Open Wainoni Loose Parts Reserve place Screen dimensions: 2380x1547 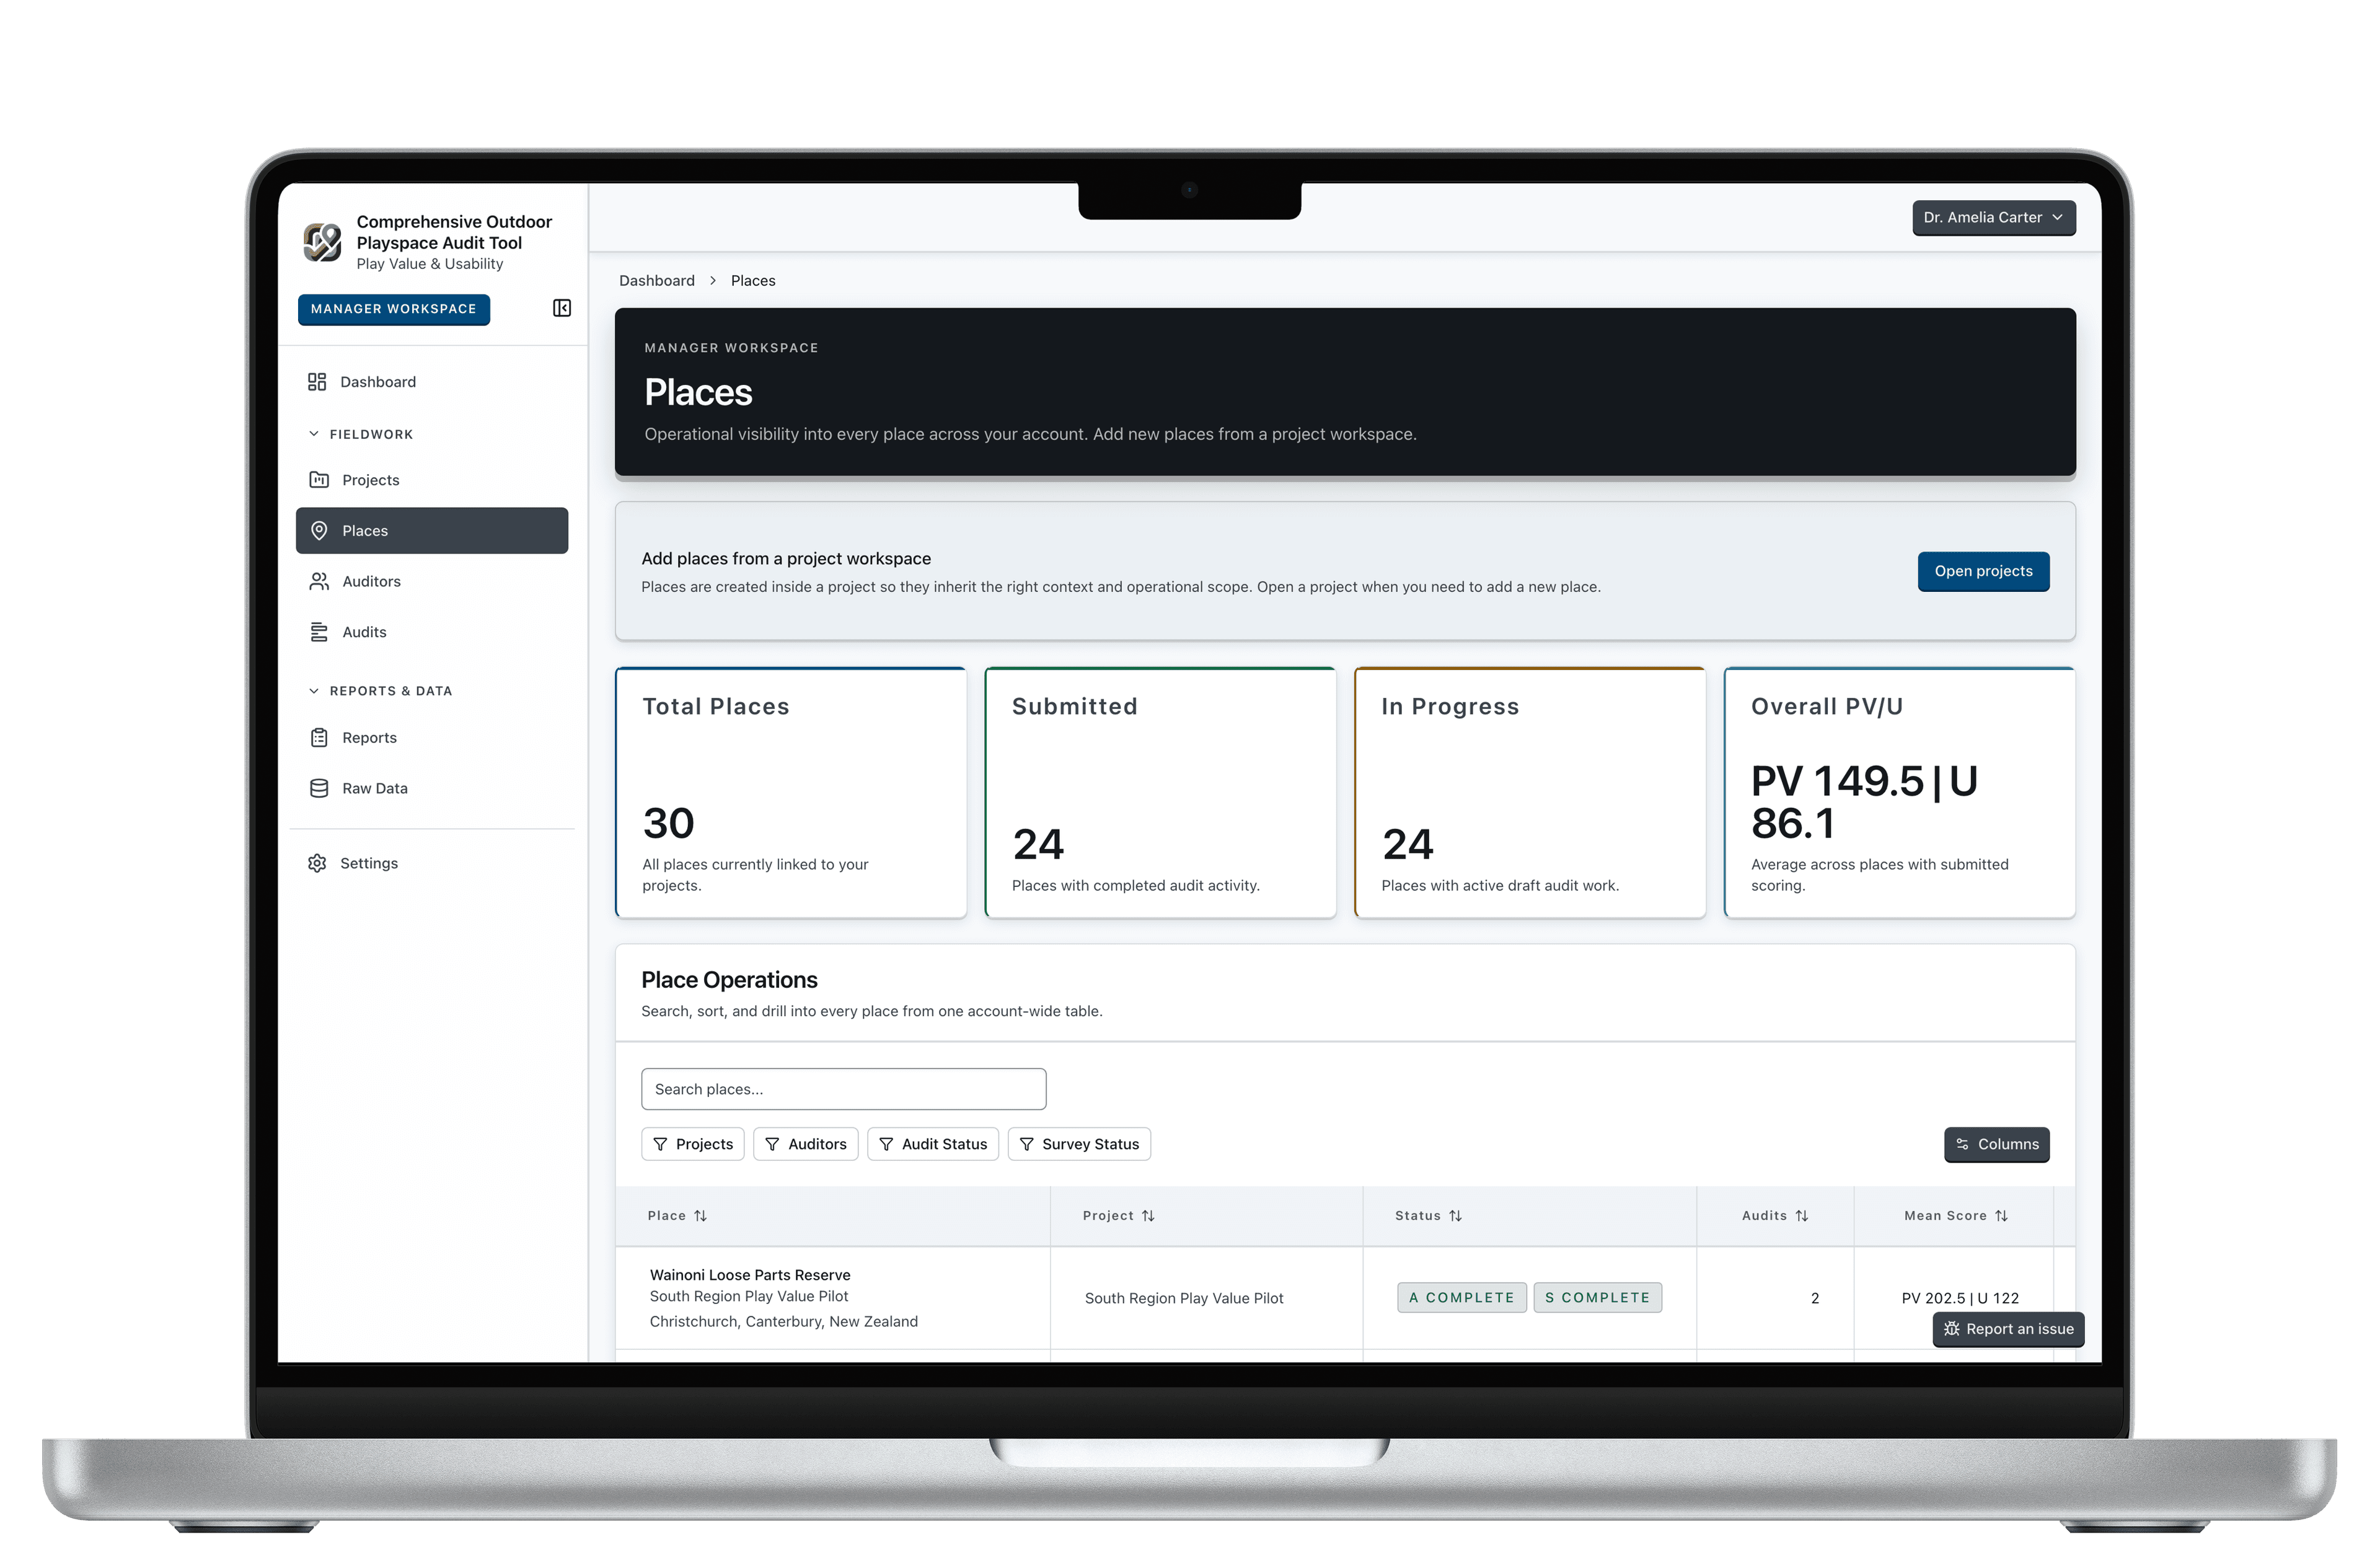(x=750, y=1275)
